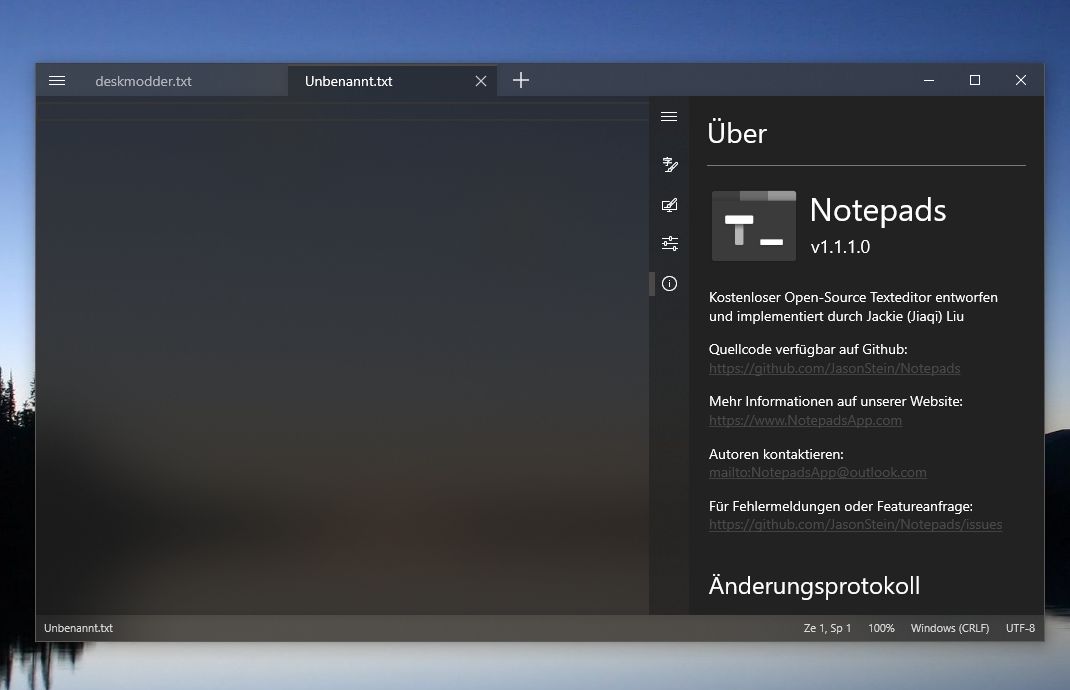Click the Ze 1, Sp 1 line indicator
This screenshot has height=690, width=1070.
coord(827,628)
